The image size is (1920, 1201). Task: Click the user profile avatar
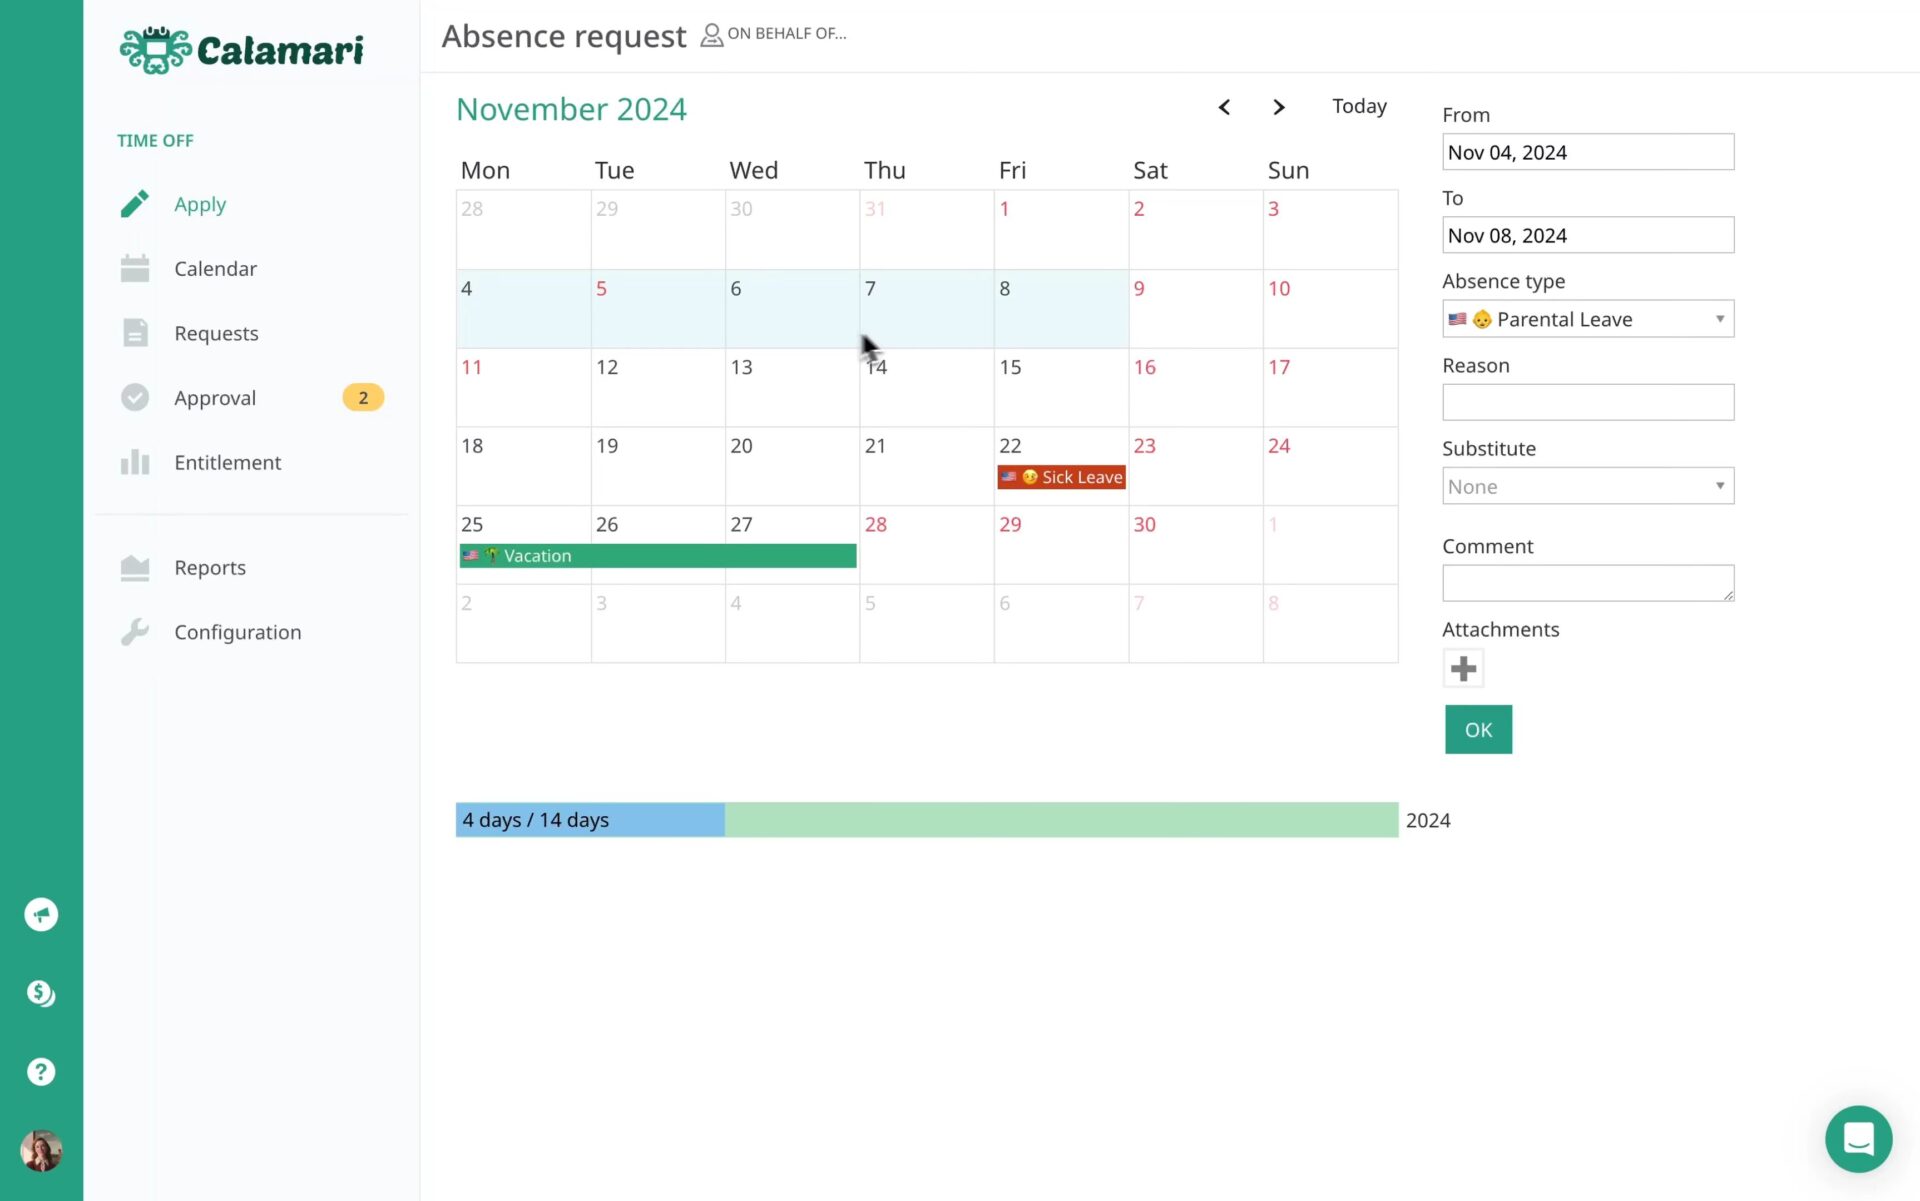coord(41,1151)
